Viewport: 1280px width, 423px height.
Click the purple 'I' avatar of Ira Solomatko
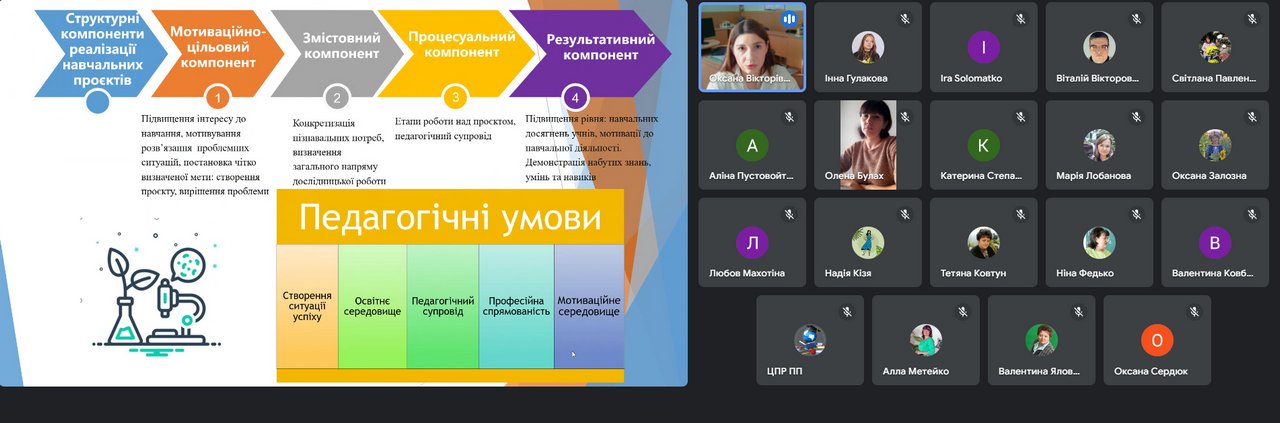pyautogui.click(x=984, y=47)
